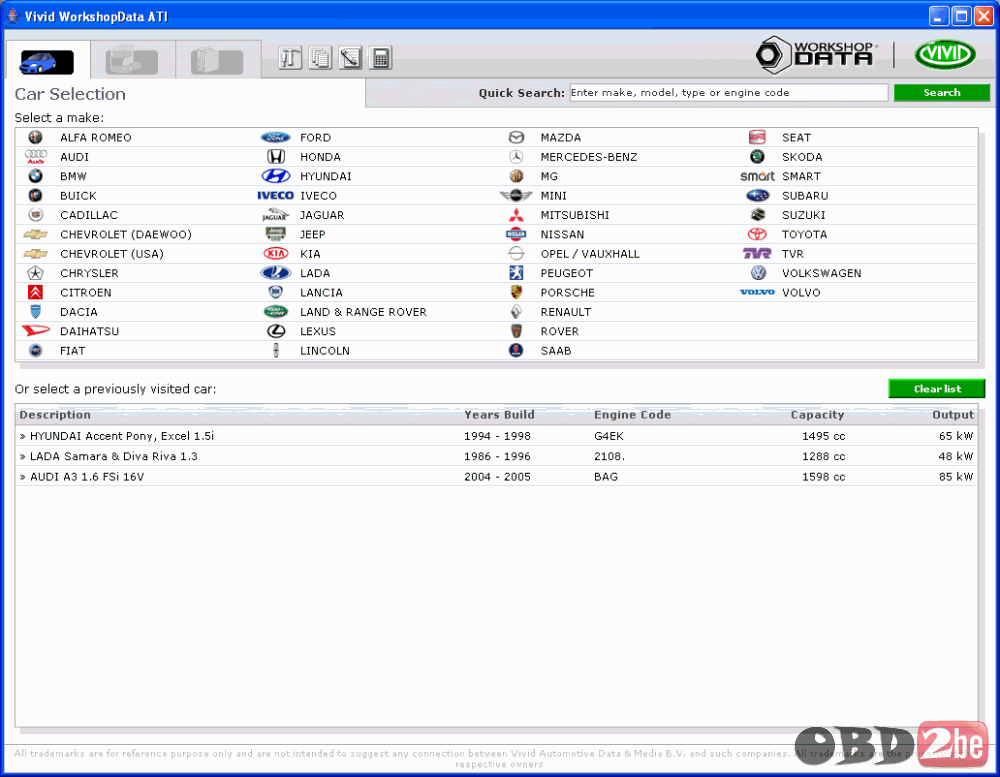Open the tools icon in the toolbar
Viewport: 1000px width, 777px height.
290,58
